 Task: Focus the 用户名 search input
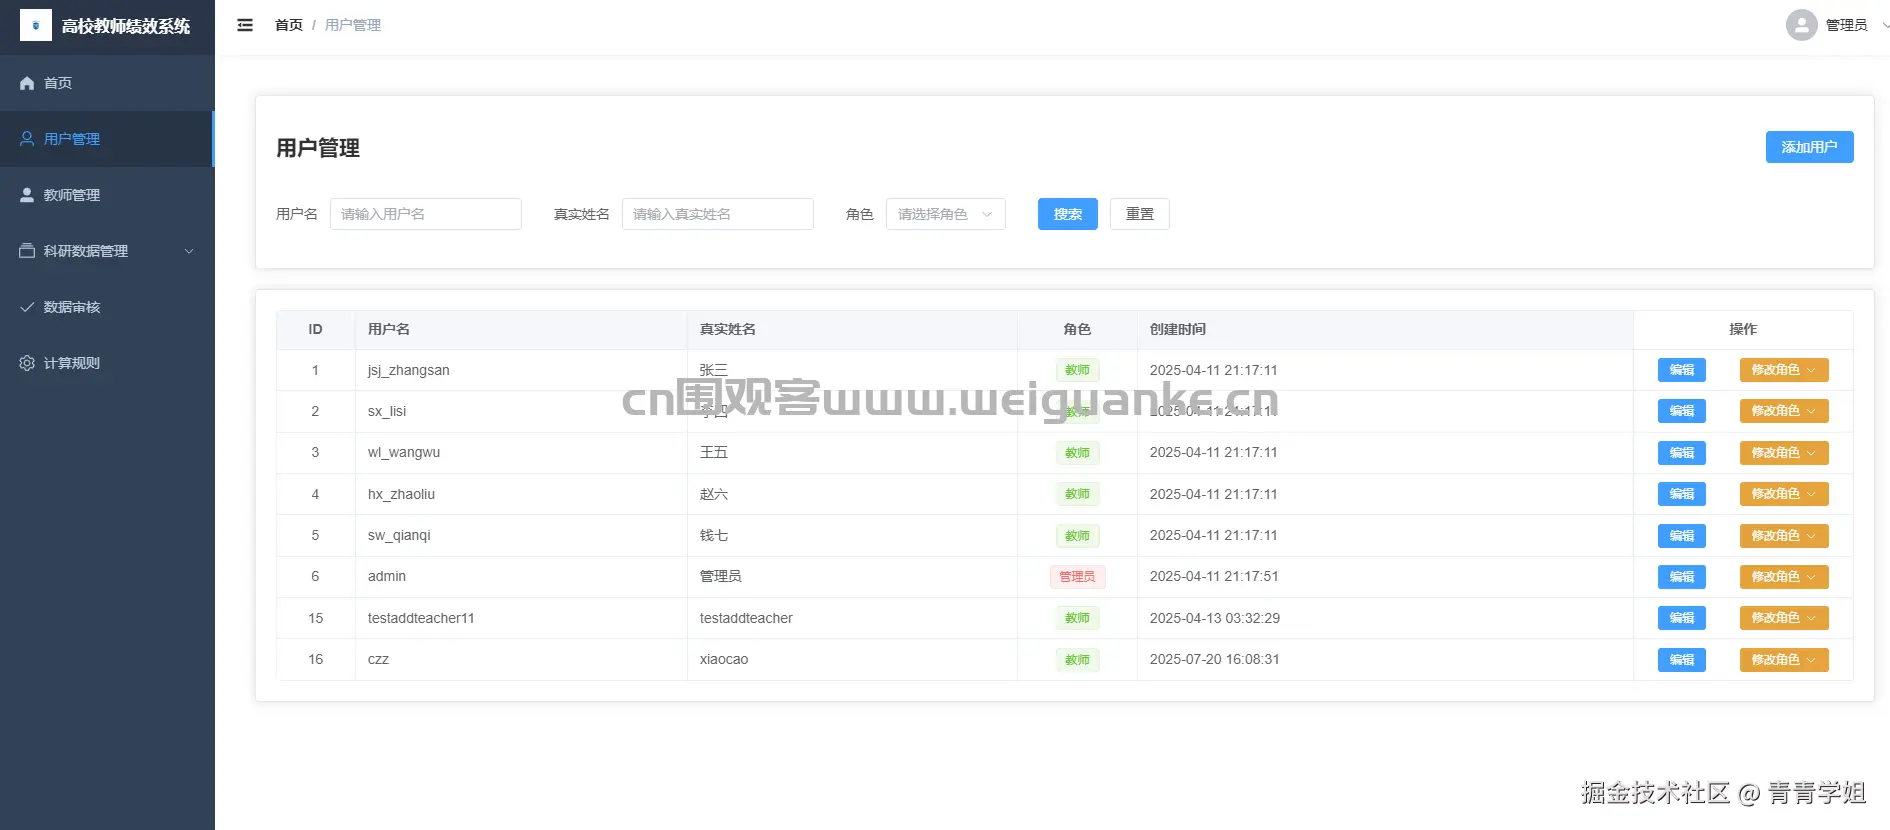[x=426, y=214]
